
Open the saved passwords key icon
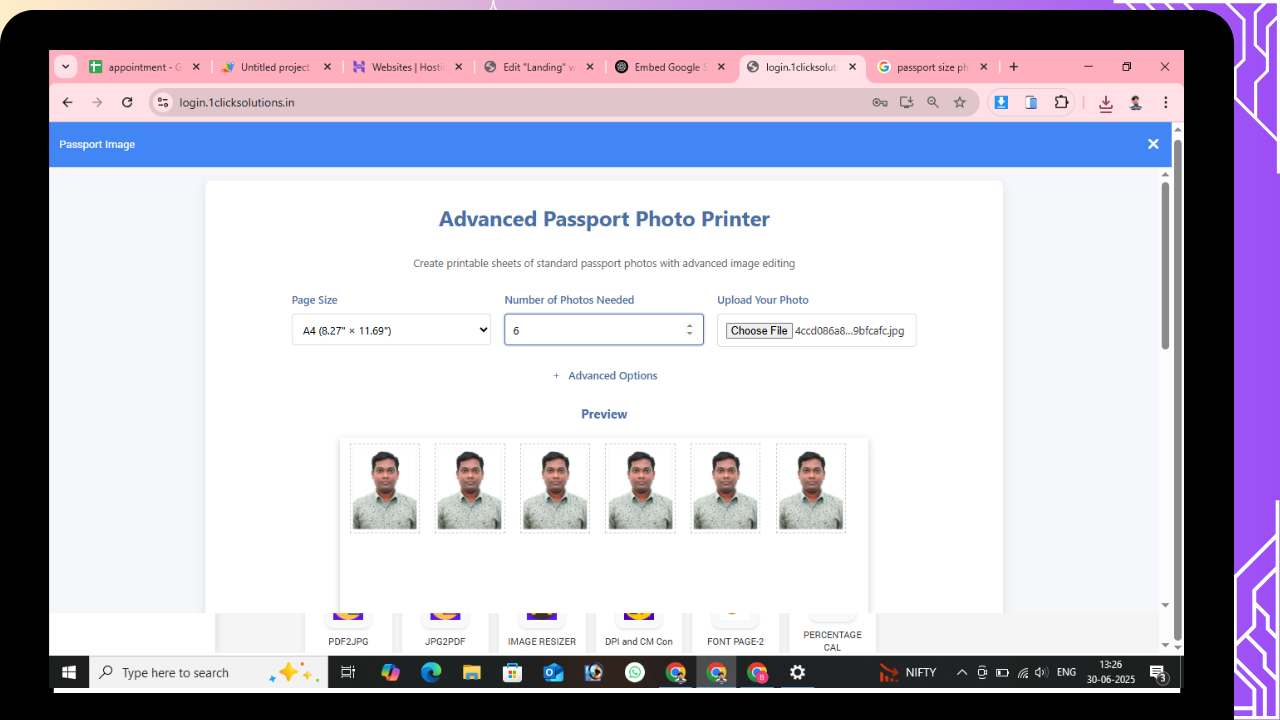pyautogui.click(x=880, y=102)
